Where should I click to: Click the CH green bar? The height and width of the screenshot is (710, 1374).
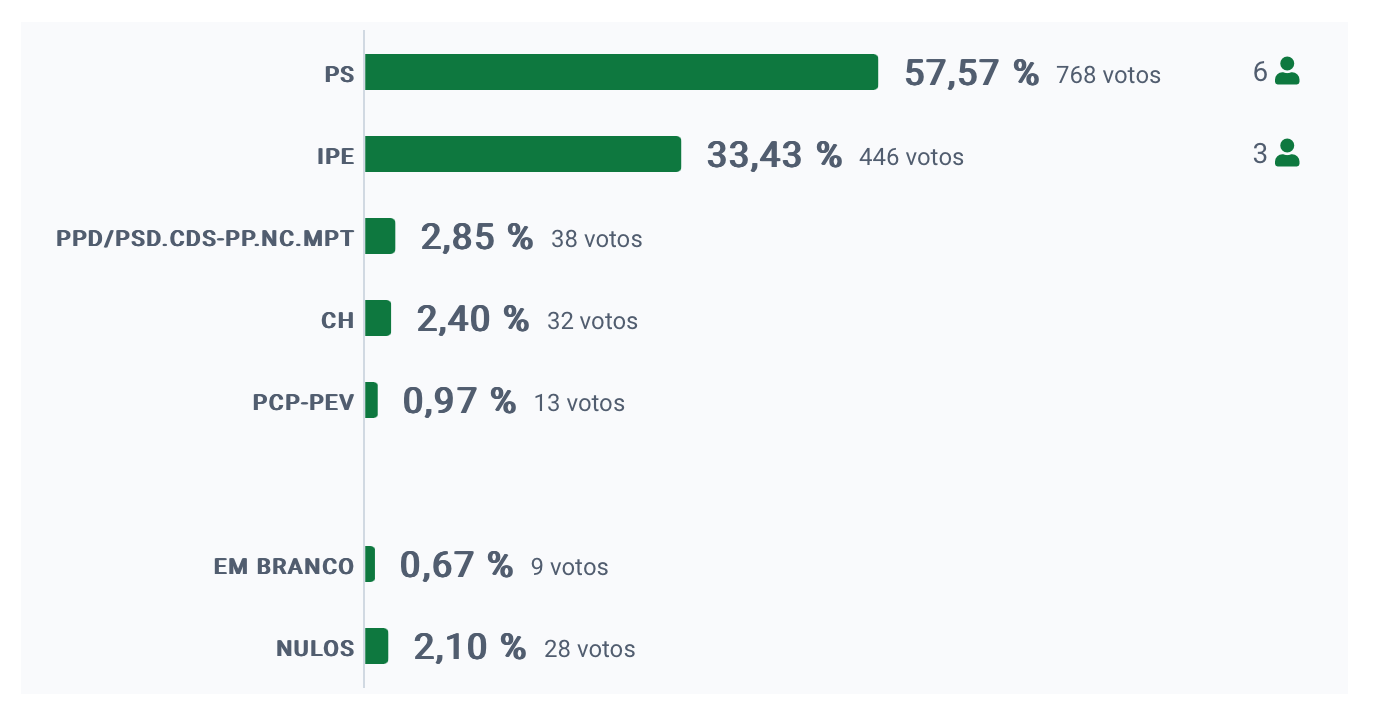[378, 318]
